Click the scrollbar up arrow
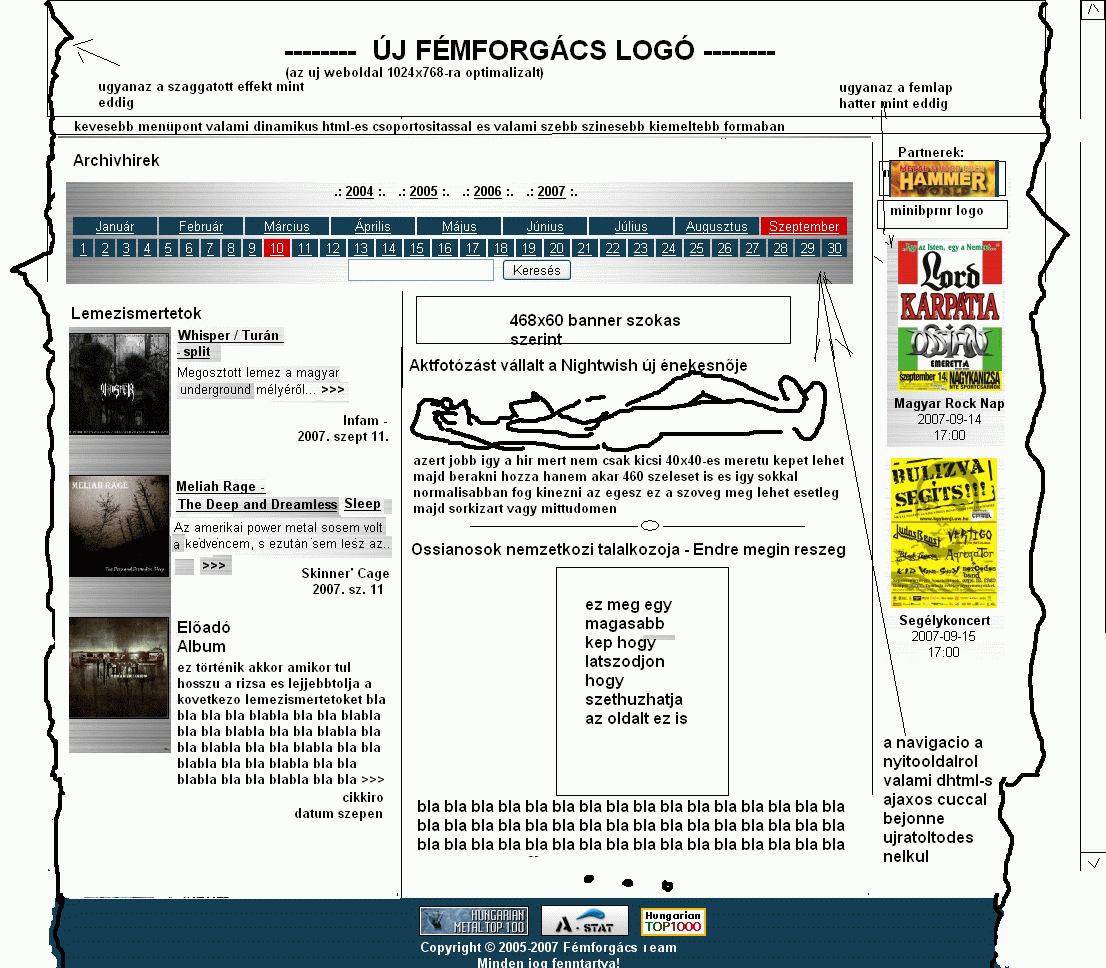The image size is (1106, 968). click(1093, 10)
